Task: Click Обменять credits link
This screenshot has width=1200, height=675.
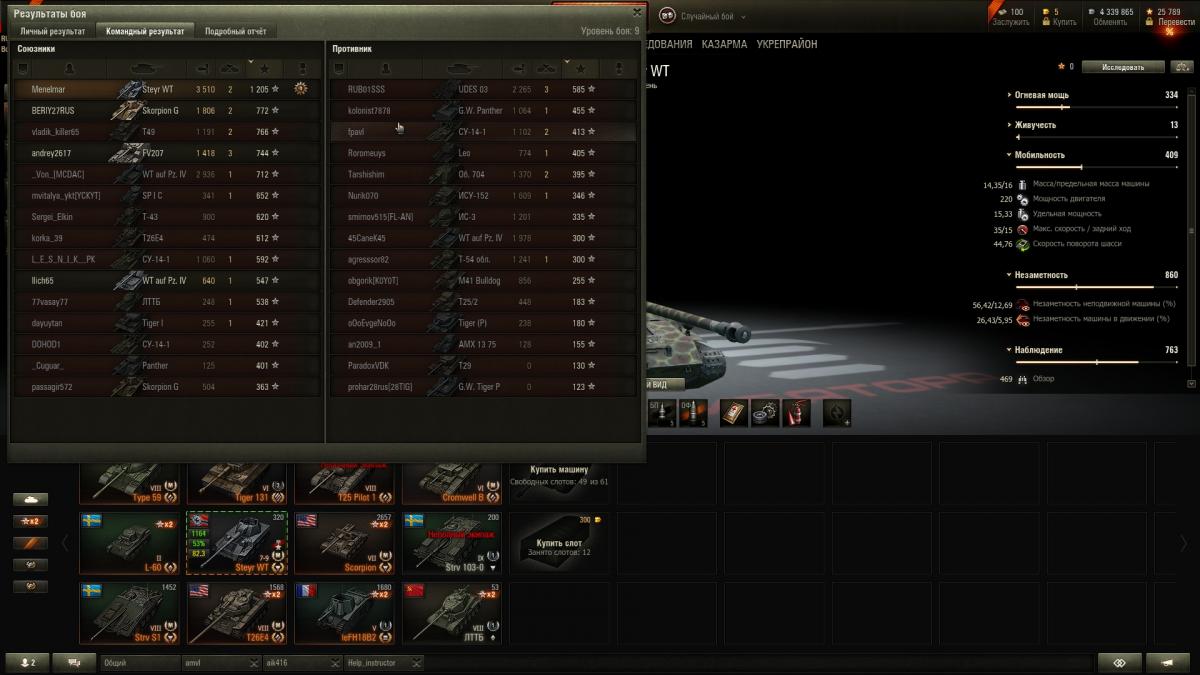Action: click(1110, 22)
